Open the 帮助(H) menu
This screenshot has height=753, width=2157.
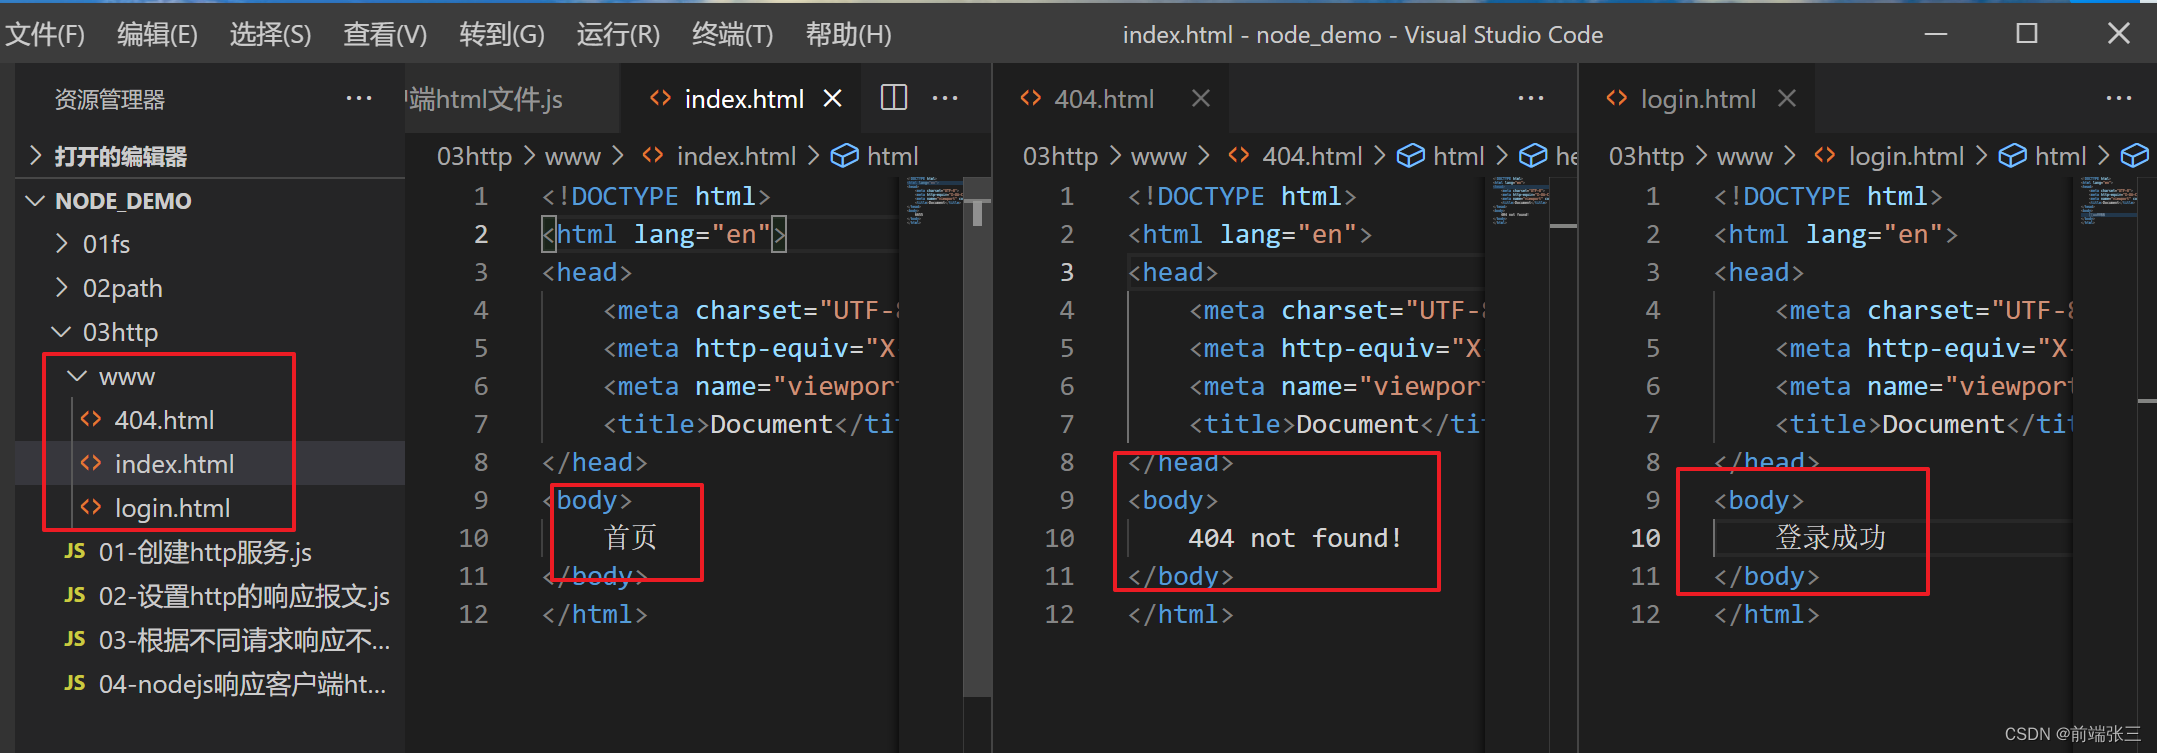click(848, 35)
